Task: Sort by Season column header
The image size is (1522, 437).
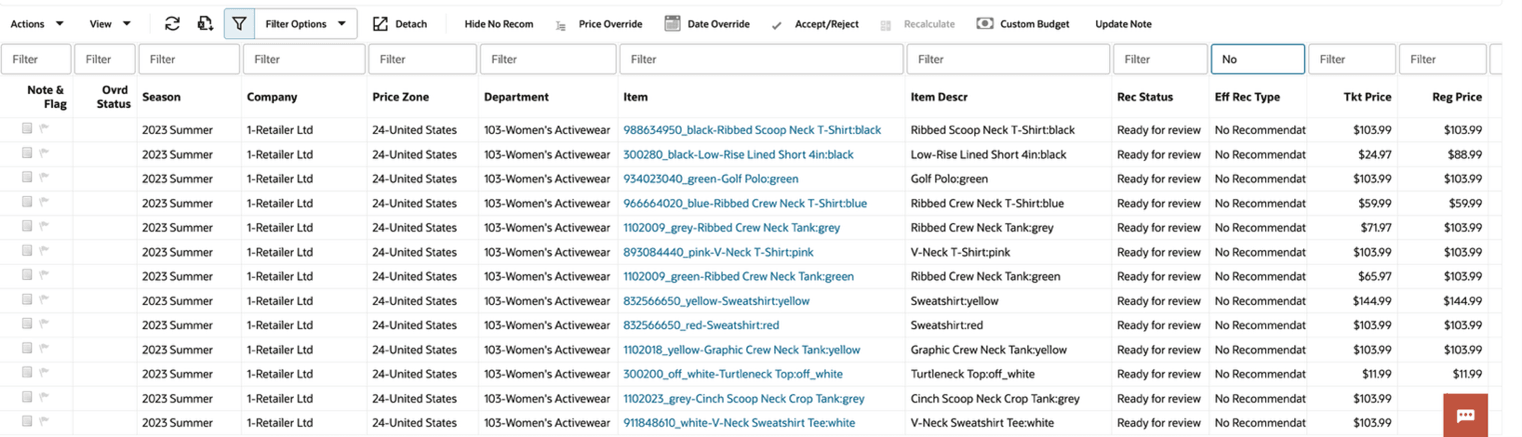Action: [161, 97]
